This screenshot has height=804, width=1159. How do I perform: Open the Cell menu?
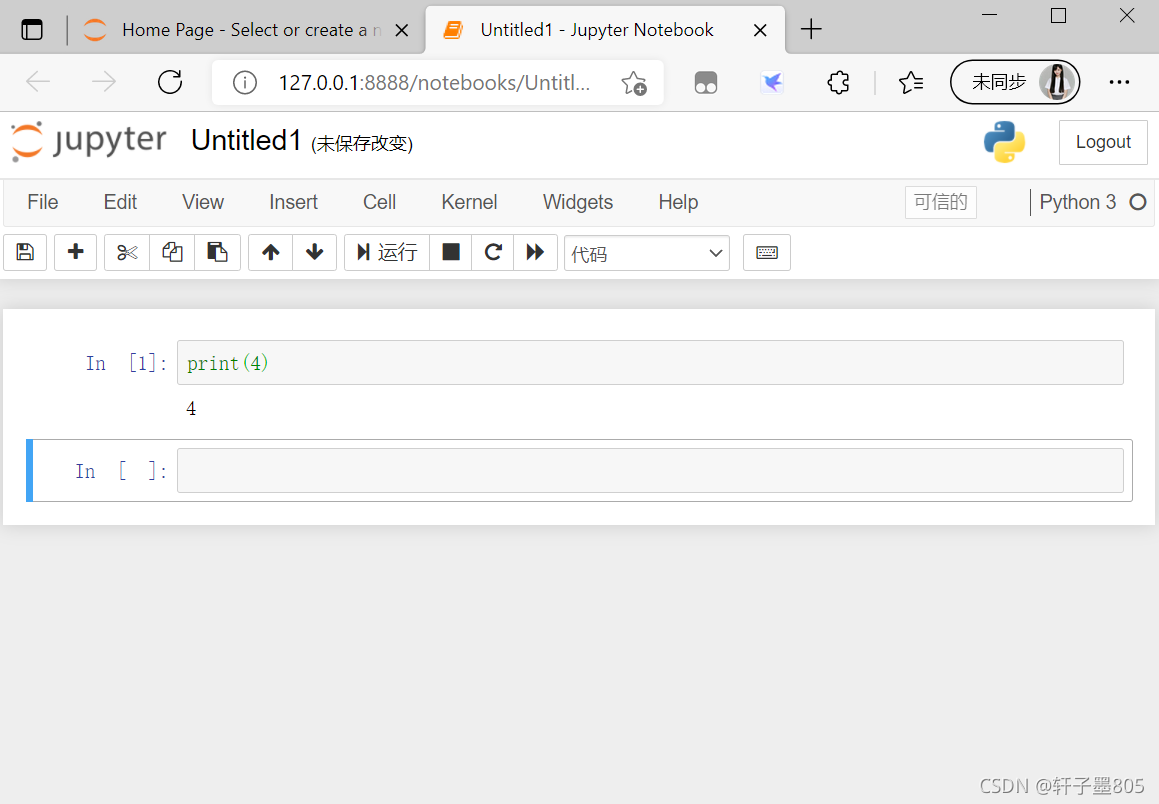pos(379,202)
